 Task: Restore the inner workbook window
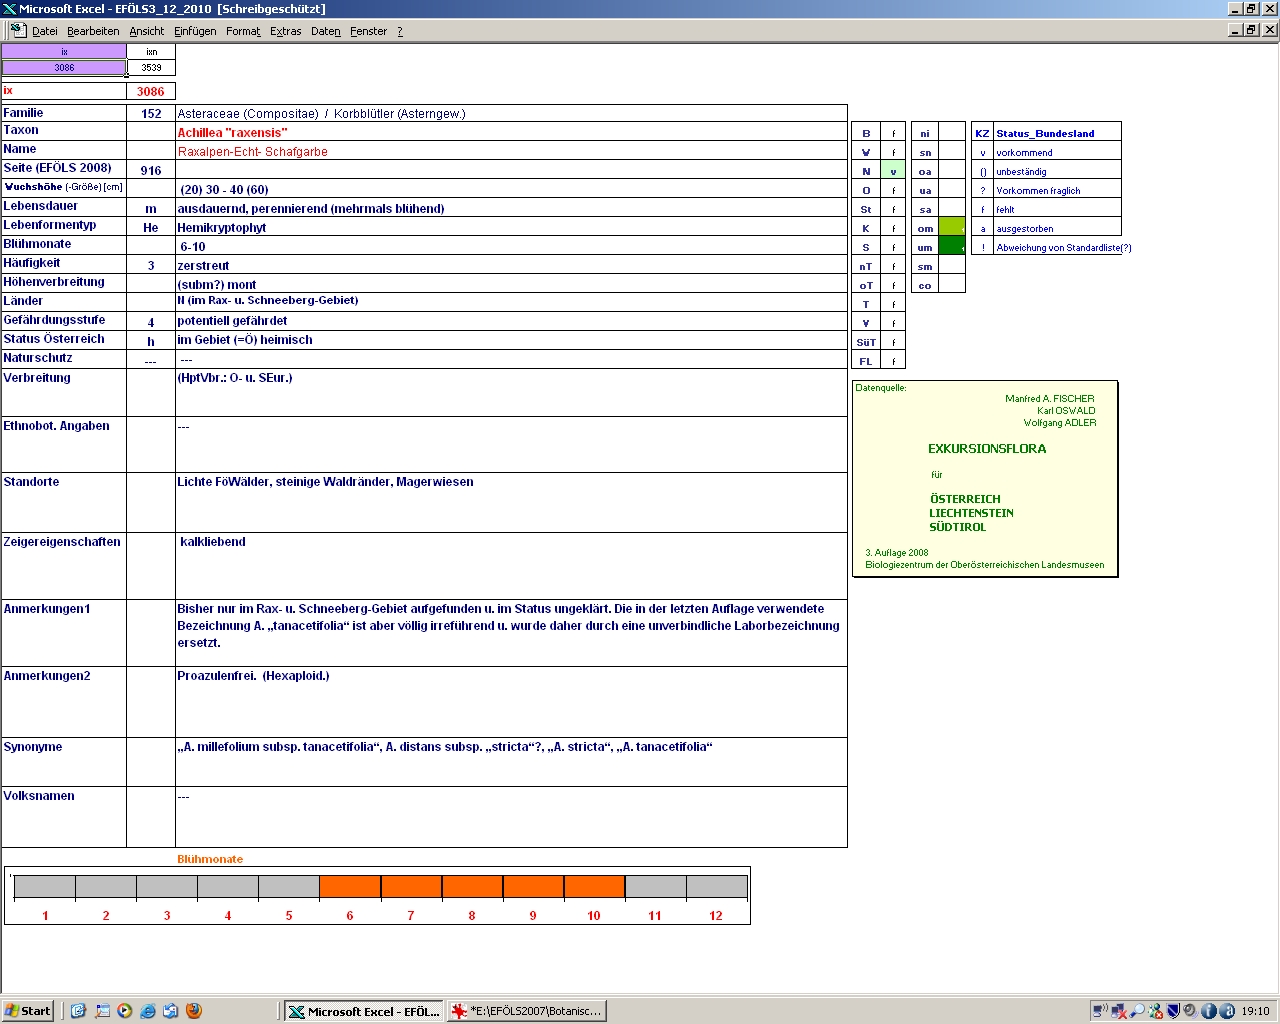[x=1252, y=30]
